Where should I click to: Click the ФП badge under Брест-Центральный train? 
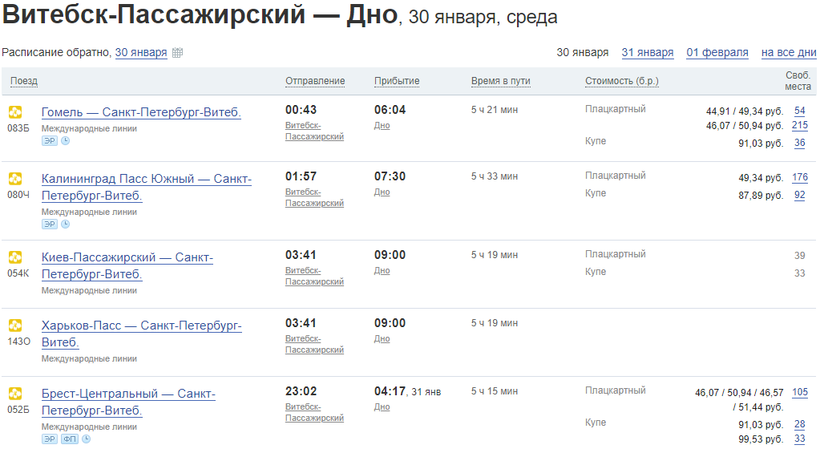70,439
